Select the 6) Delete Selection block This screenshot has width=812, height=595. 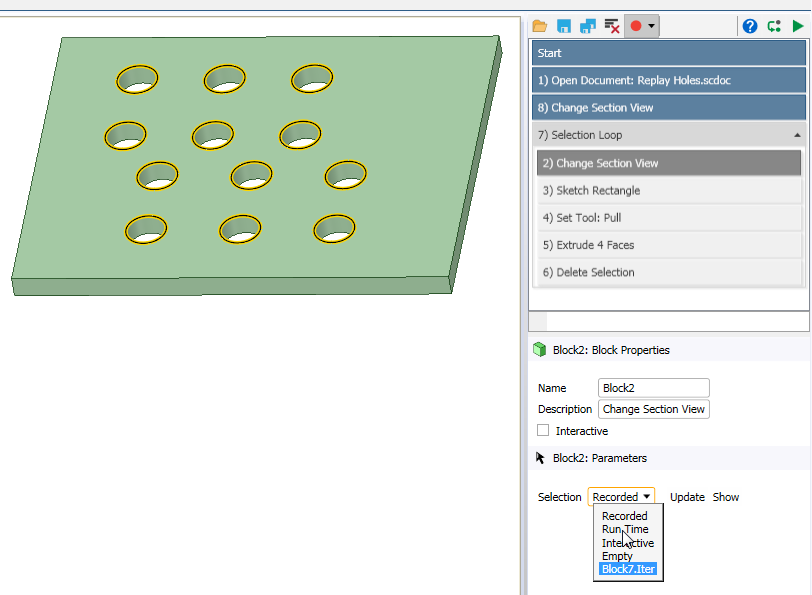point(669,272)
